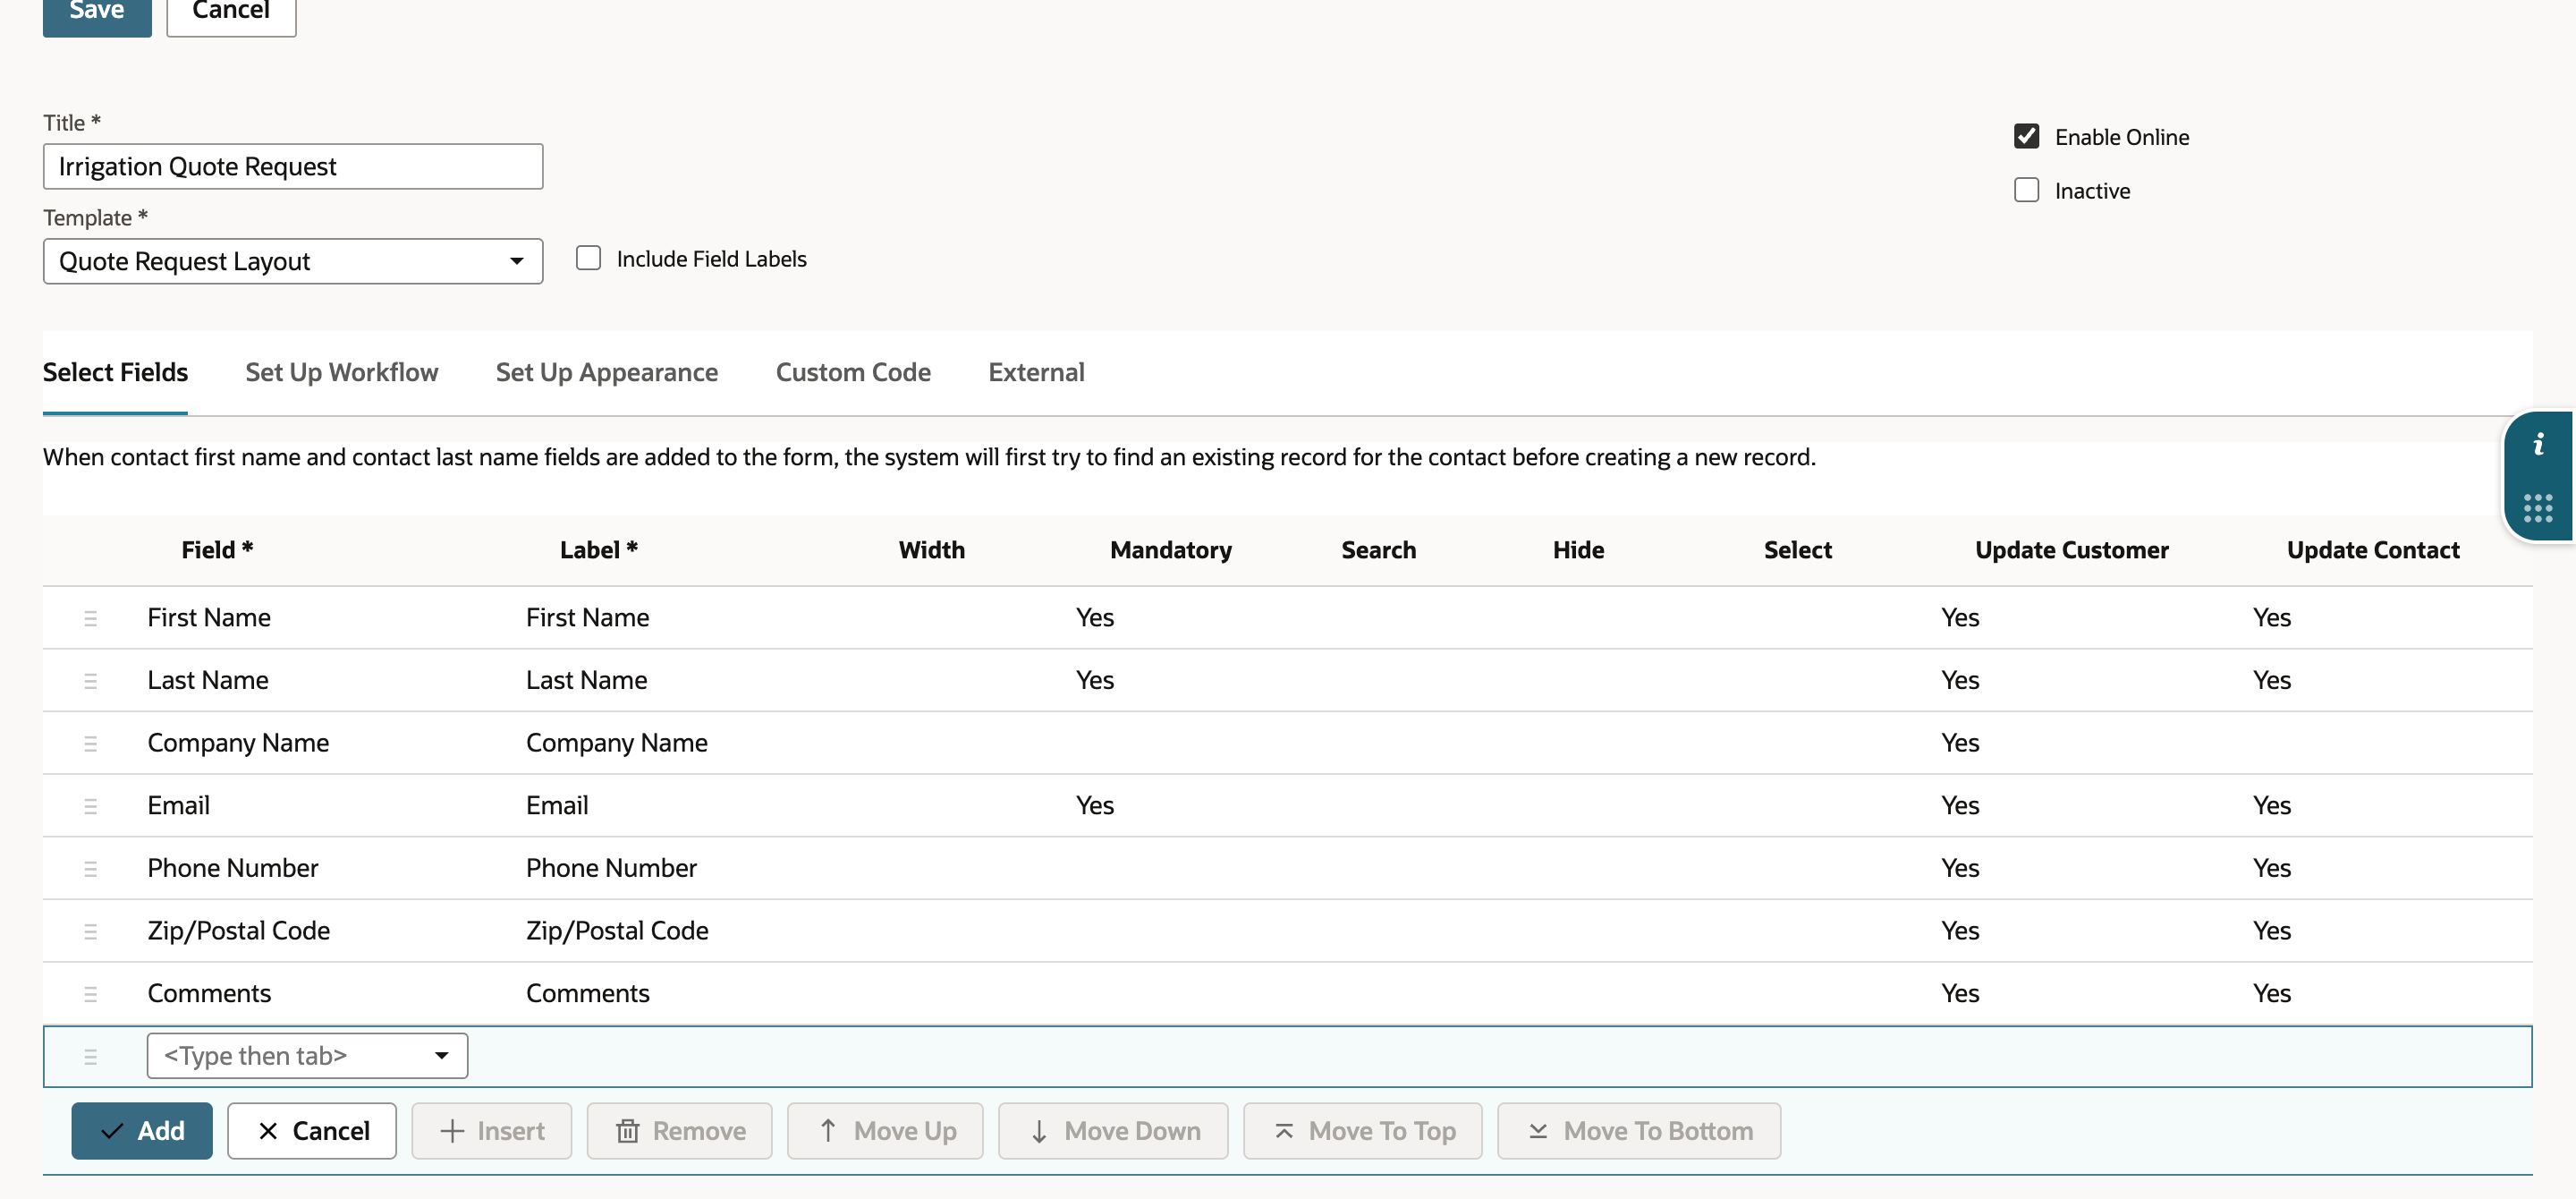Click the drag handle for Comments row

(90, 994)
